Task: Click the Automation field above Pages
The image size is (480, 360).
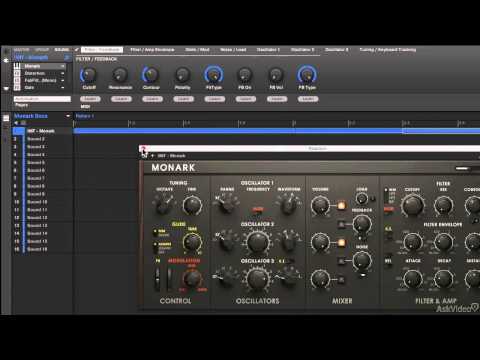Action: tap(42, 99)
